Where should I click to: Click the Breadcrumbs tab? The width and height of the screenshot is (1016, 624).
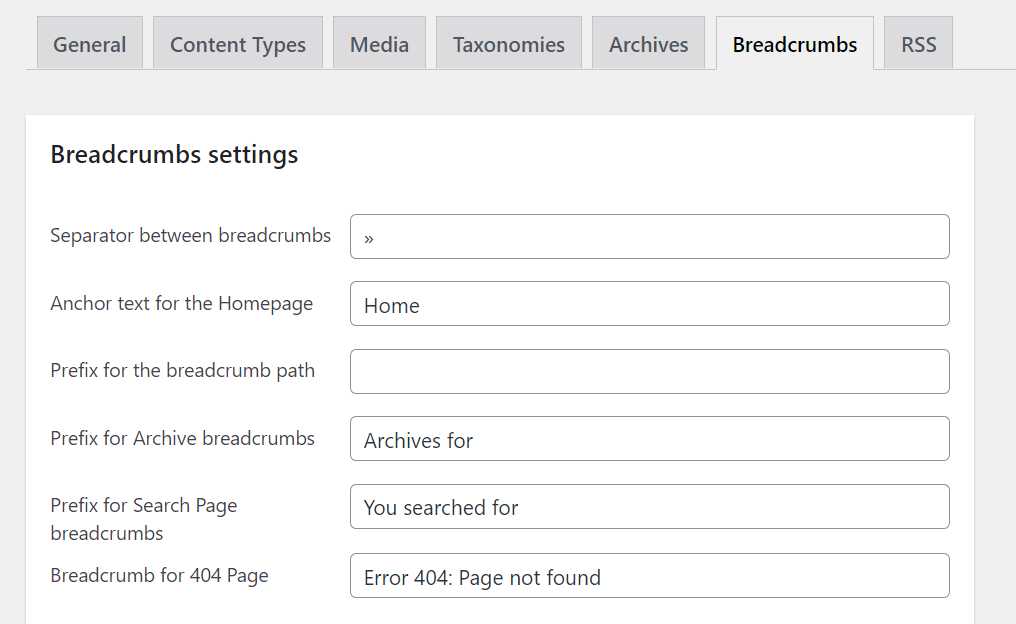coord(794,44)
